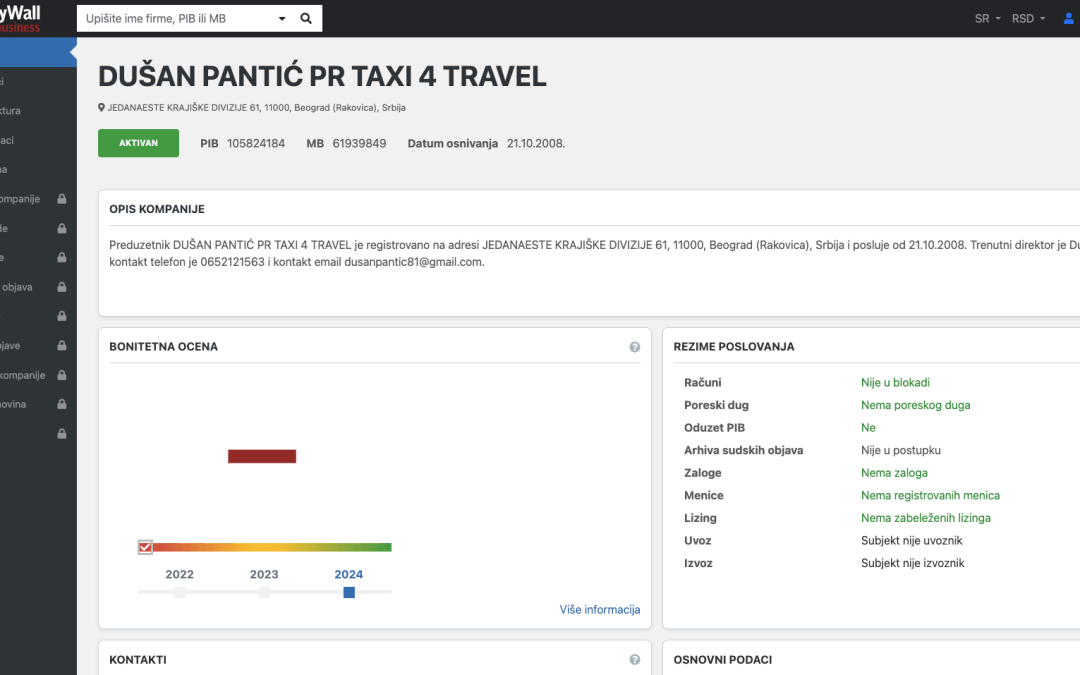
Task: Select the highlighted blue sidebar menu item
Action: click(36, 52)
